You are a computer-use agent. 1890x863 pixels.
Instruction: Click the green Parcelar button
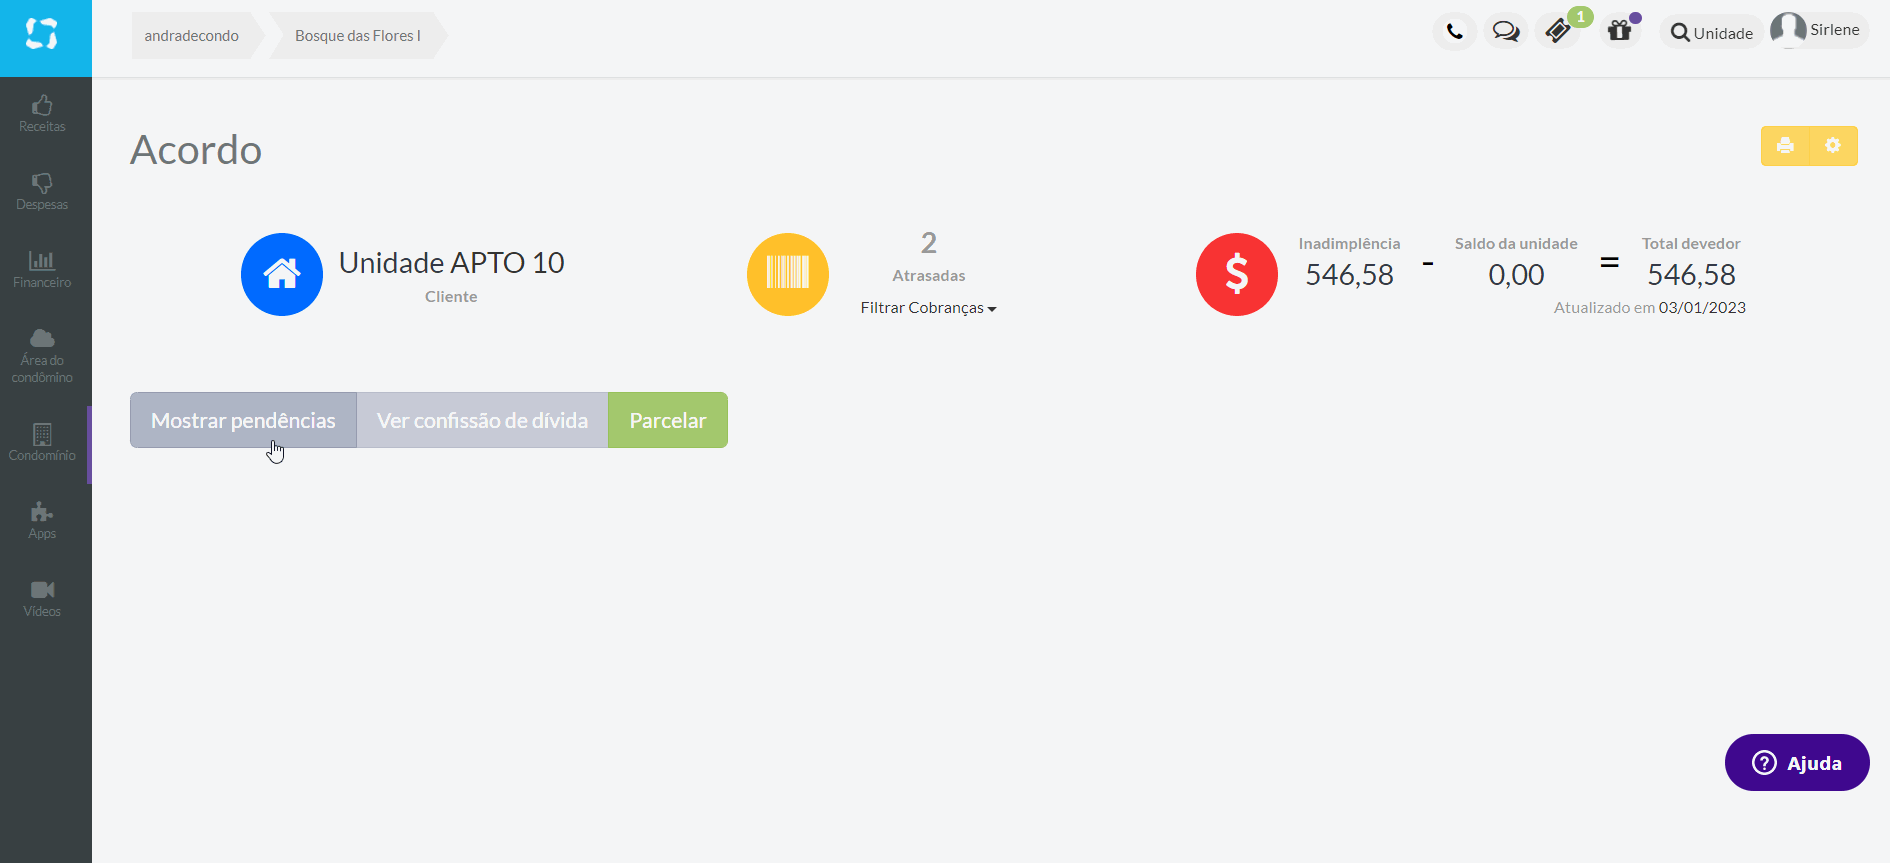click(x=668, y=420)
